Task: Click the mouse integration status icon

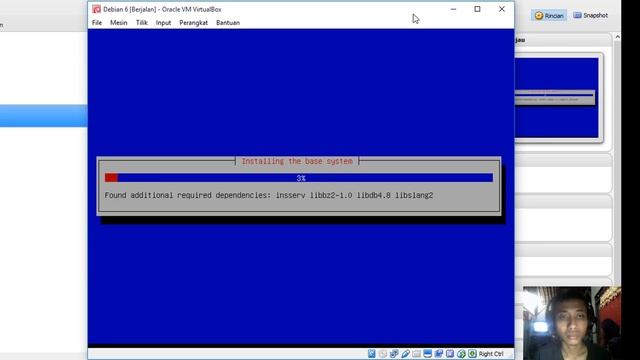Action: (x=462, y=353)
